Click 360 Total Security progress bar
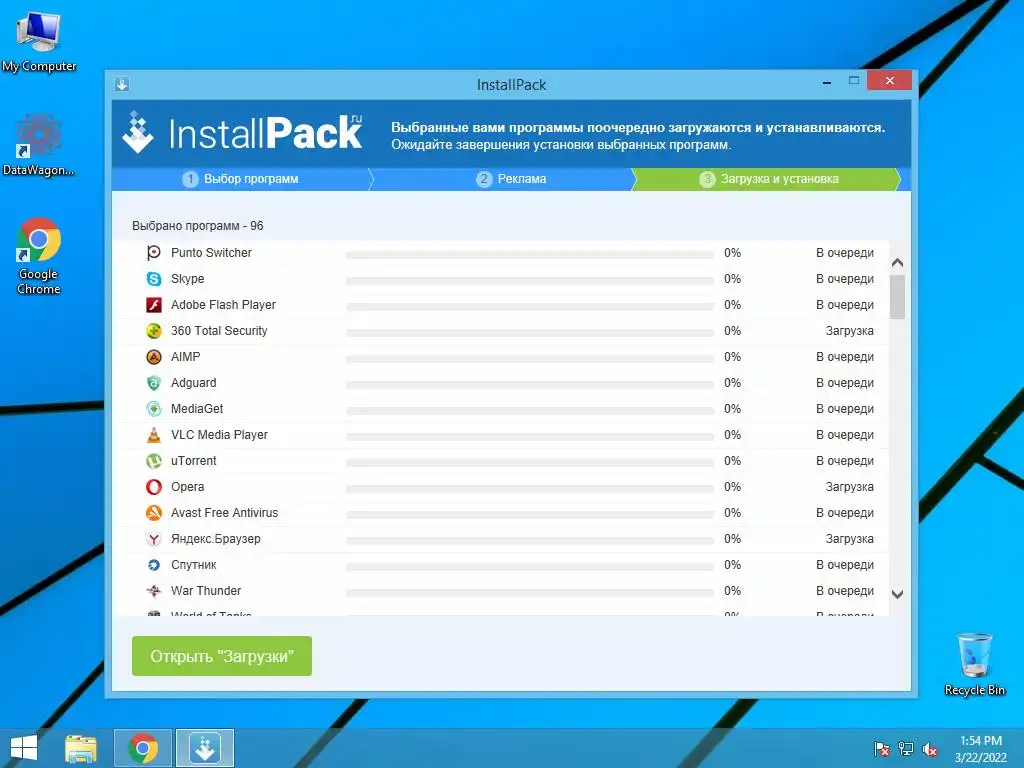Screen dimensions: 1024x768 (x=530, y=333)
